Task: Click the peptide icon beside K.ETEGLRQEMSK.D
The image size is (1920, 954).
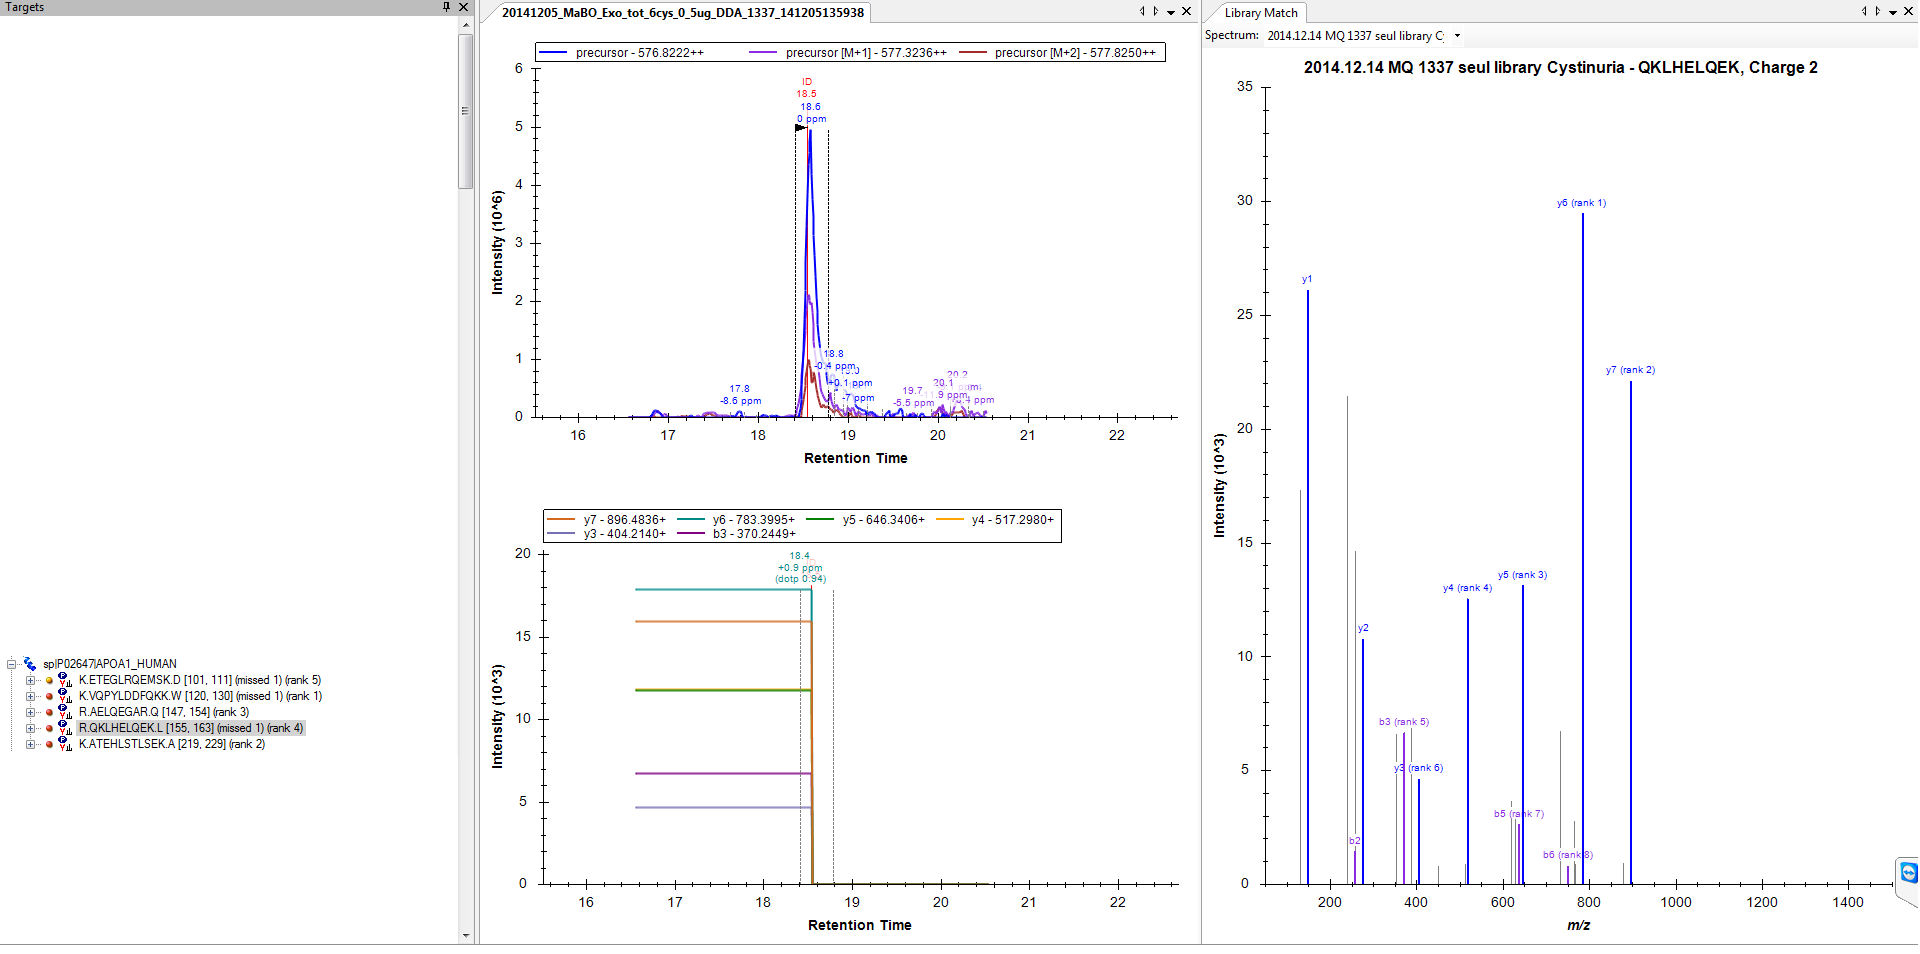Action: click(x=64, y=680)
